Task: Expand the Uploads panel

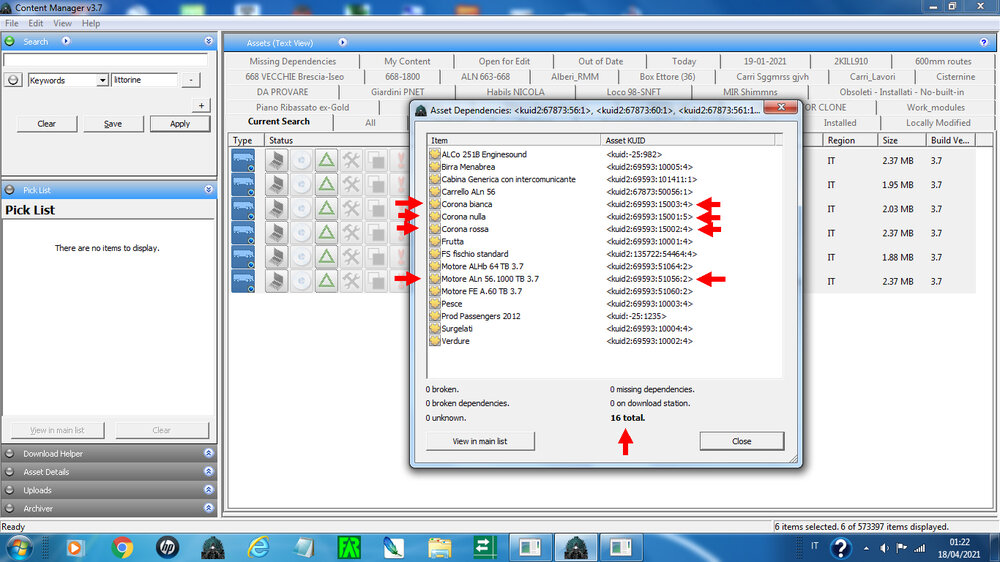Action: tap(209, 490)
